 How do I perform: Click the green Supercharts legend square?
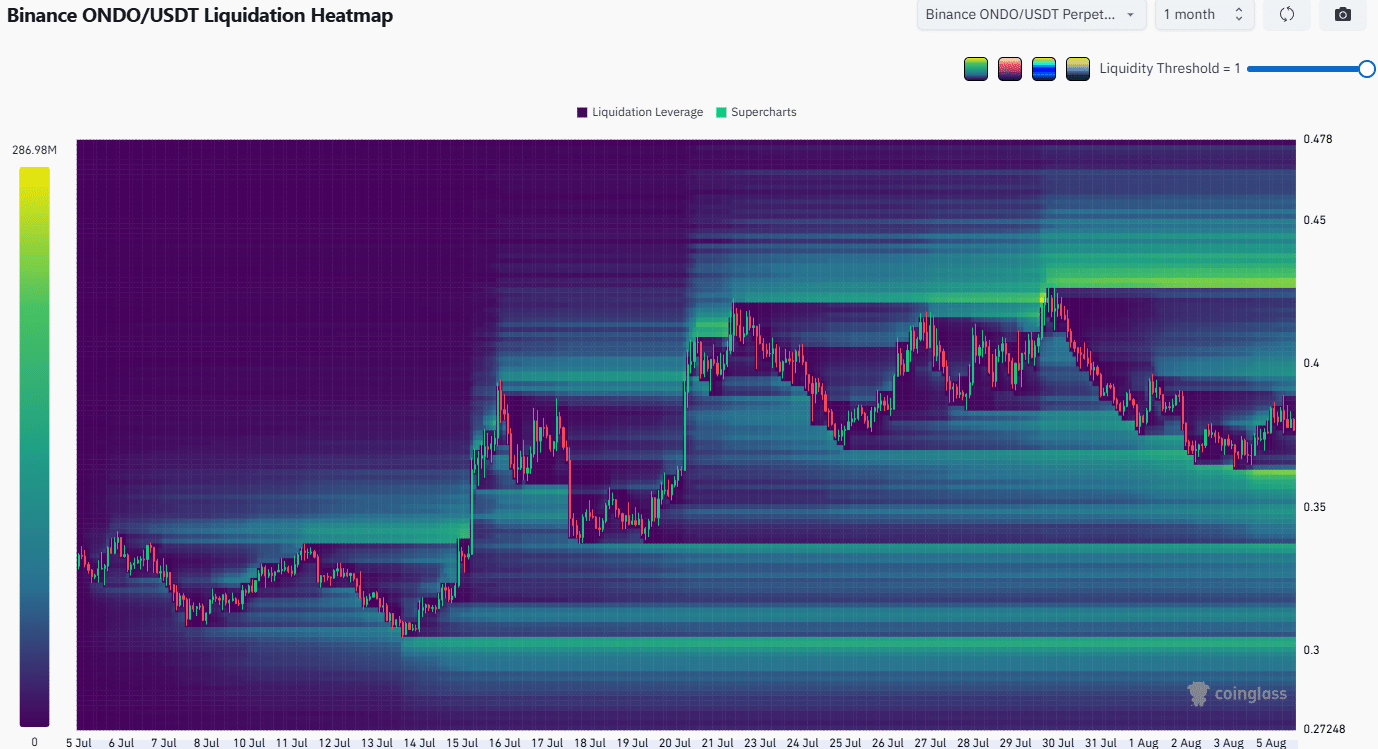(722, 112)
